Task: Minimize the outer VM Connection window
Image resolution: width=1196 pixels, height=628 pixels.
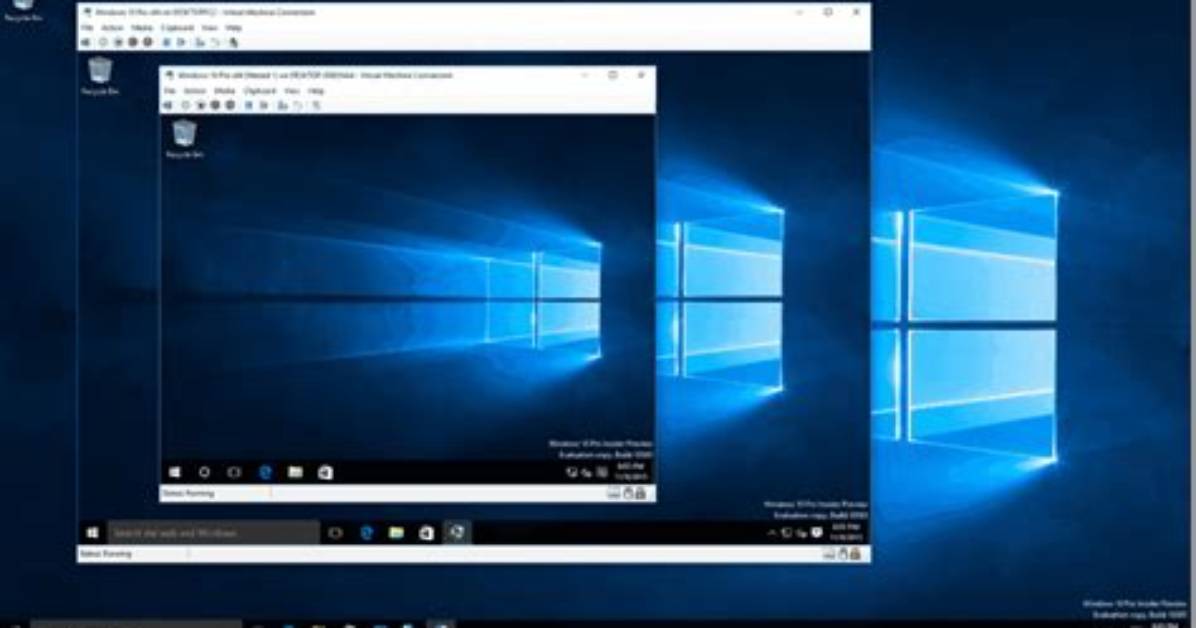Action: 799,12
